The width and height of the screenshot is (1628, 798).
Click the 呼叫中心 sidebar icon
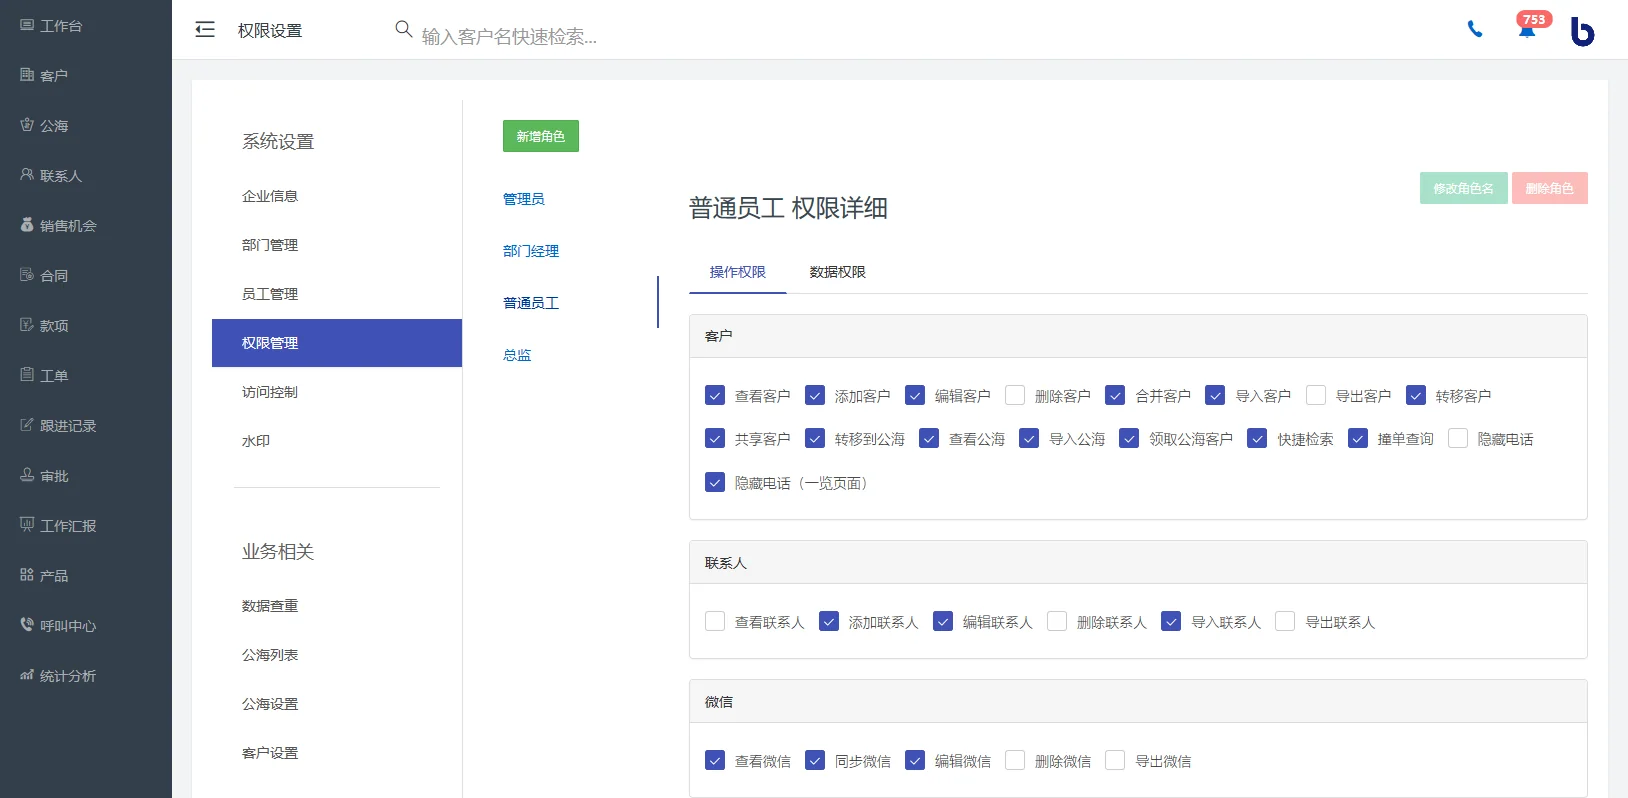point(27,625)
